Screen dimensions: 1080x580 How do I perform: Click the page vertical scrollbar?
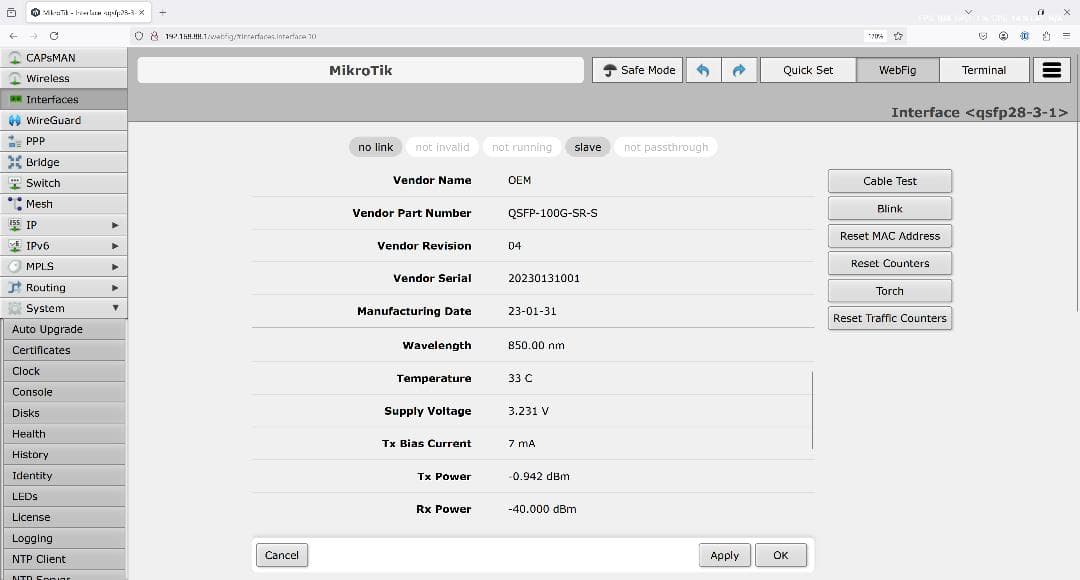[1076, 183]
